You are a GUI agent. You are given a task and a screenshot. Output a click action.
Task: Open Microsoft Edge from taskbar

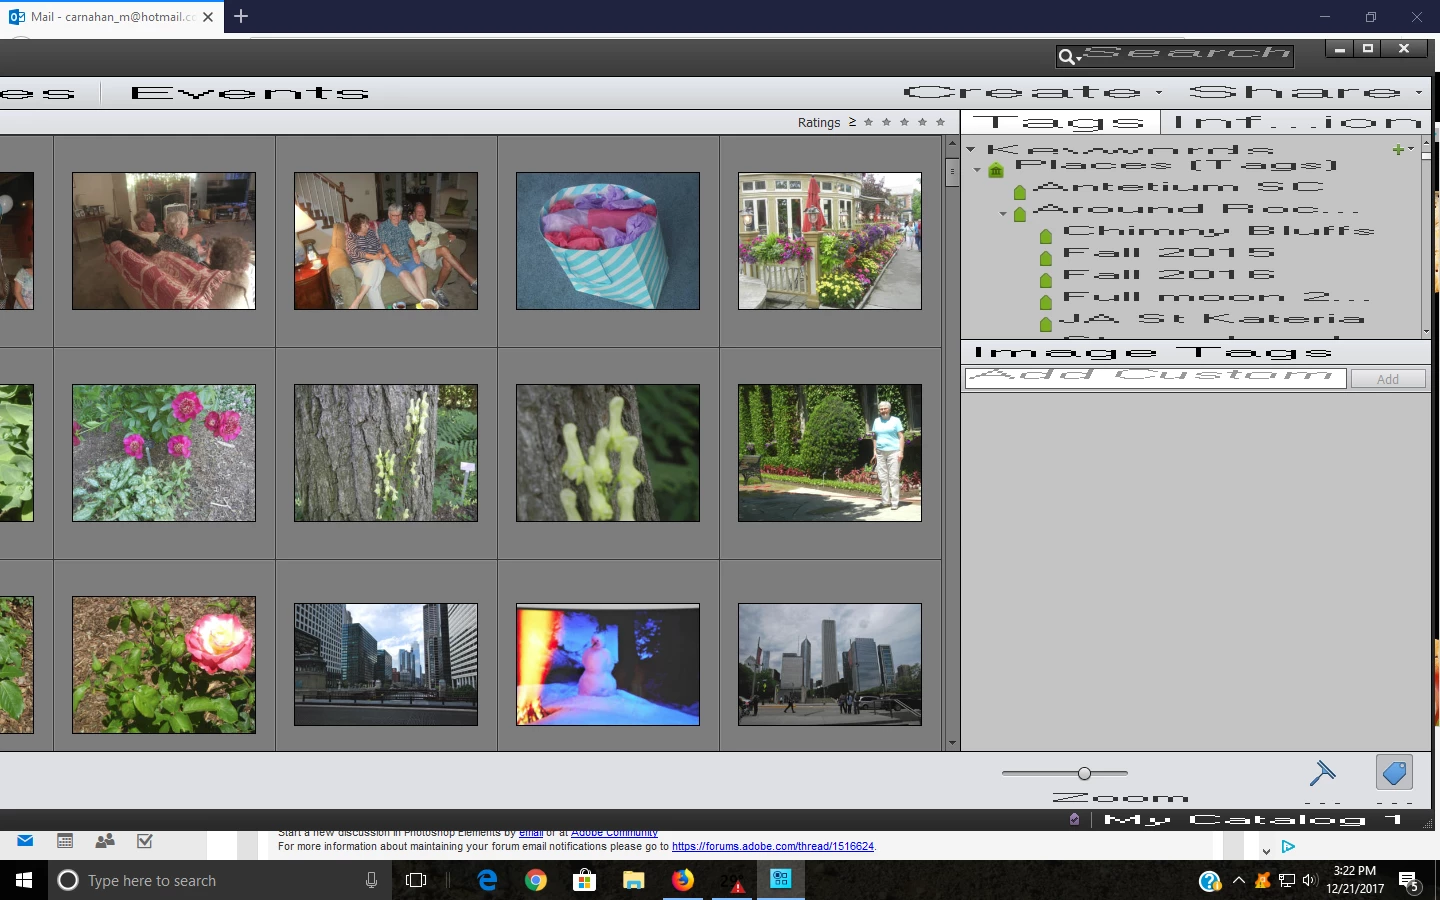point(487,880)
